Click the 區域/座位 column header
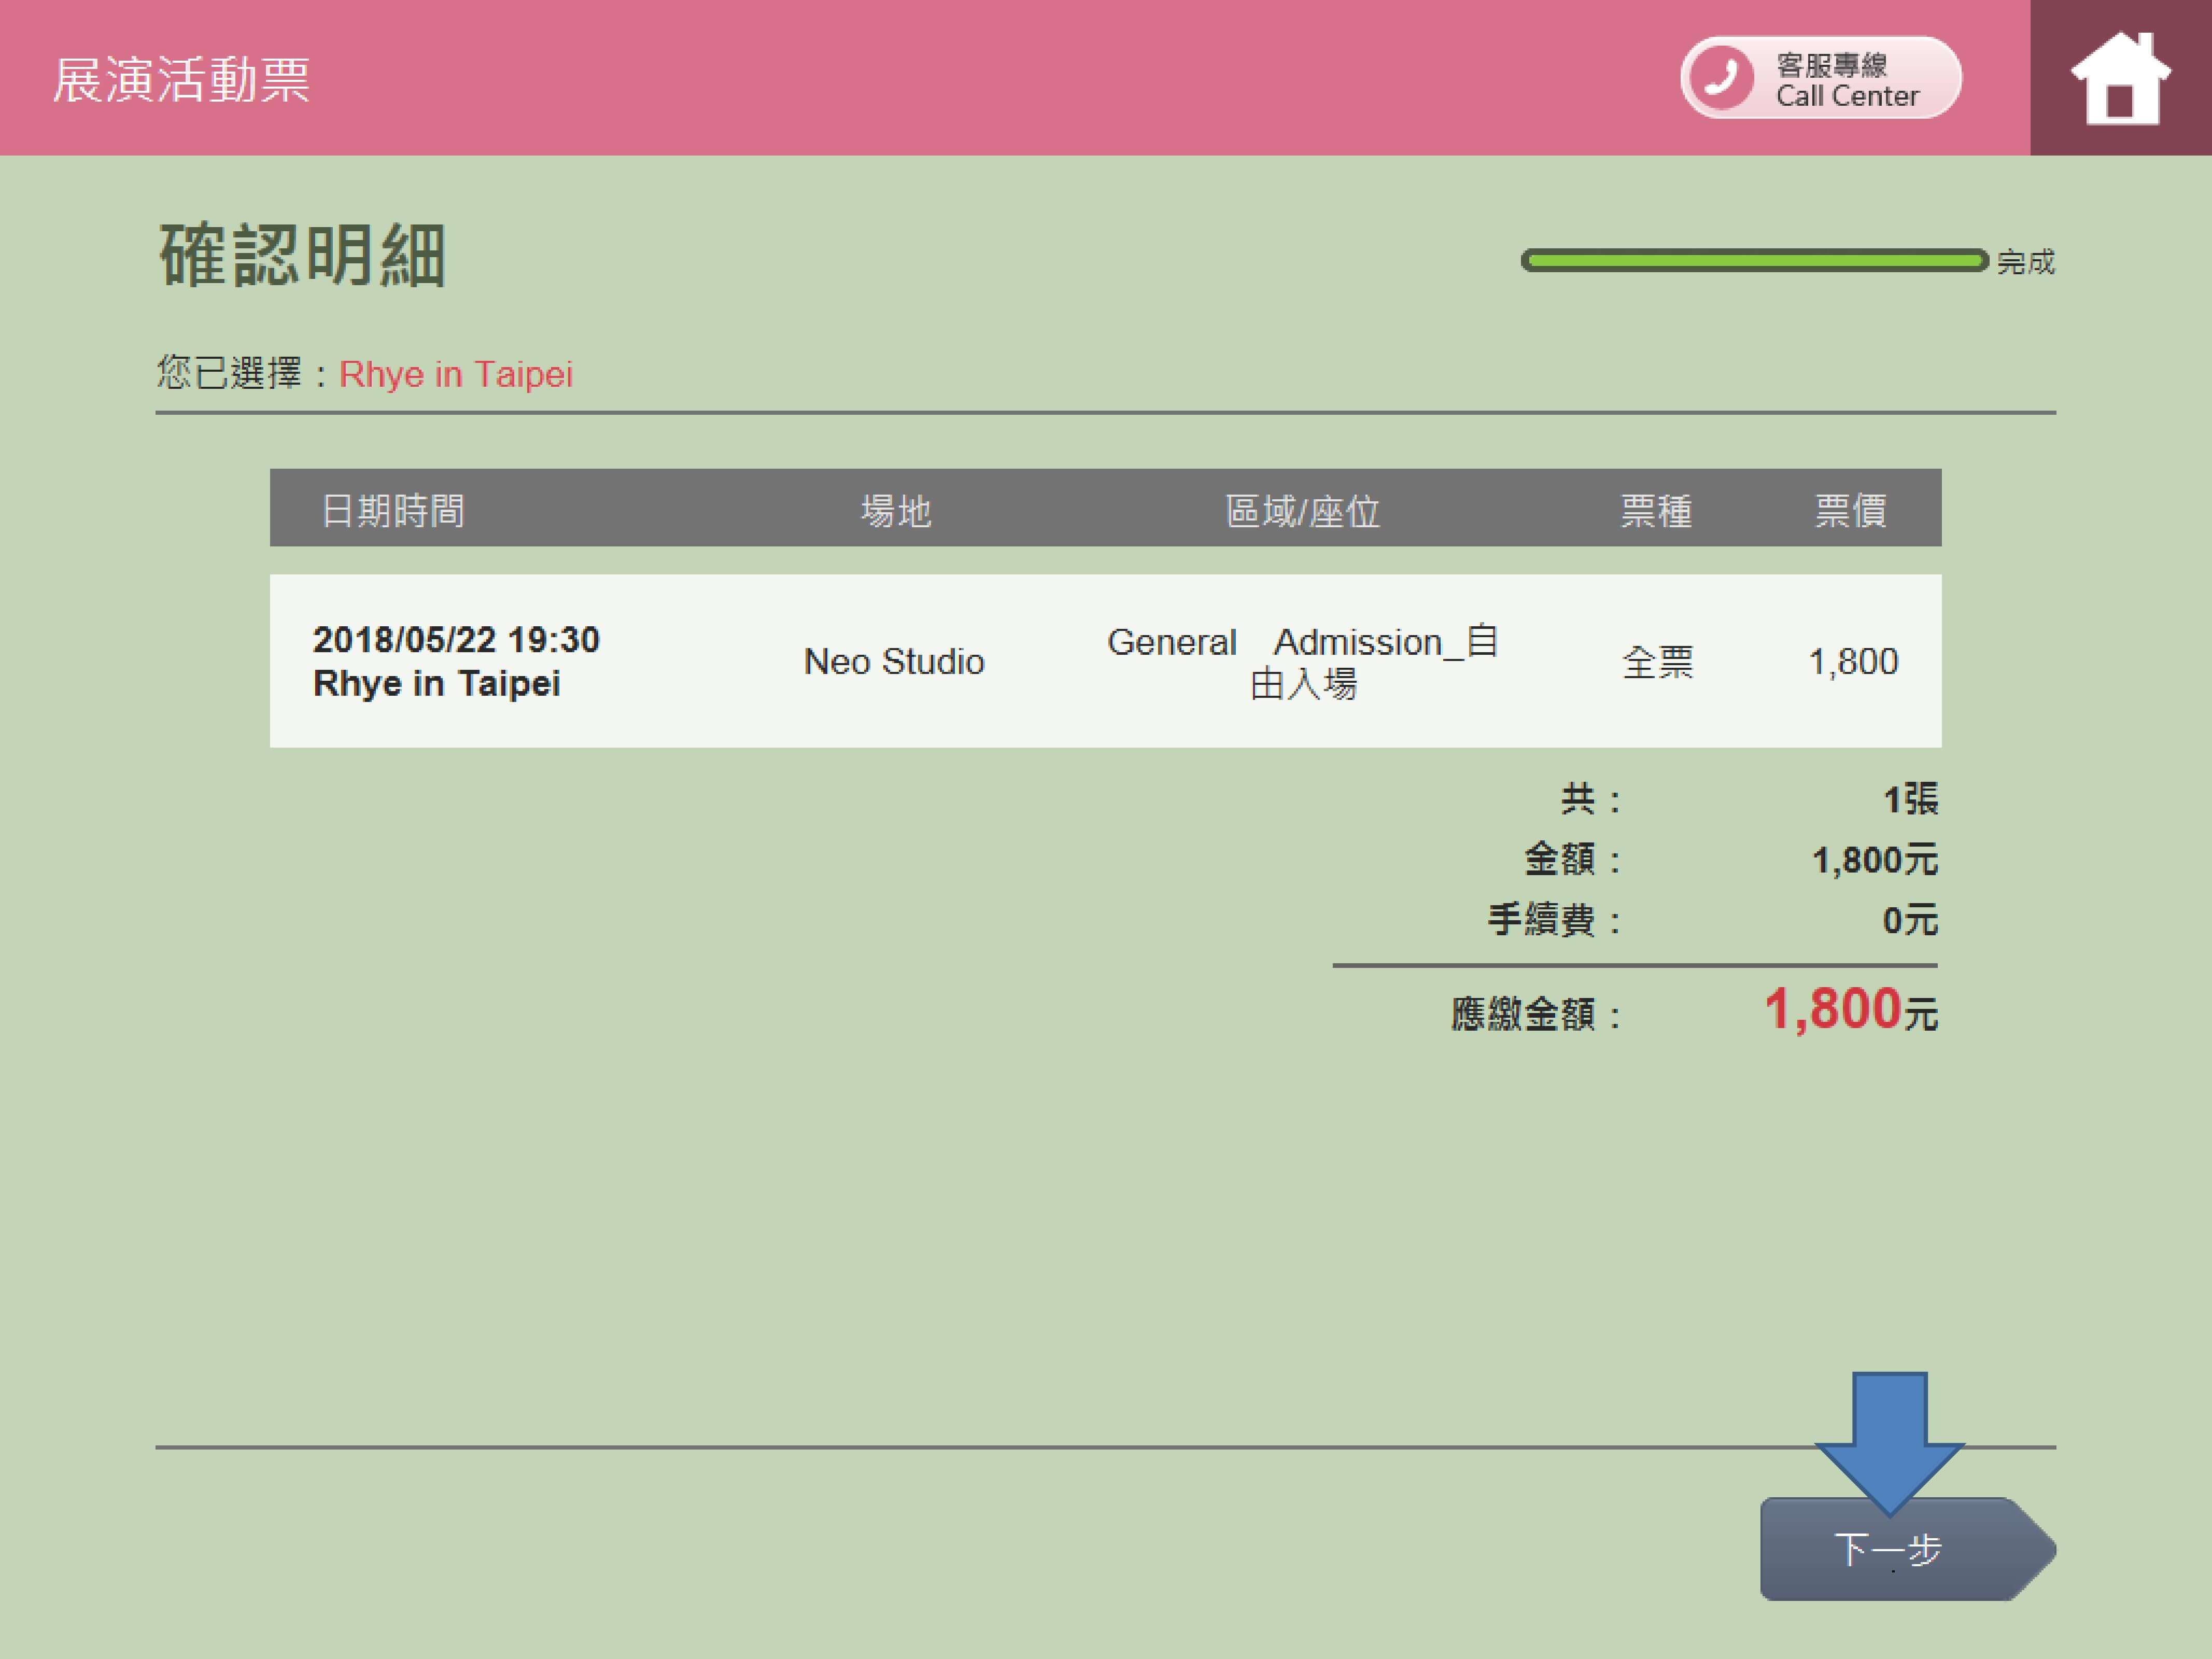Viewport: 2212px width, 1659px height. click(1302, 510)
